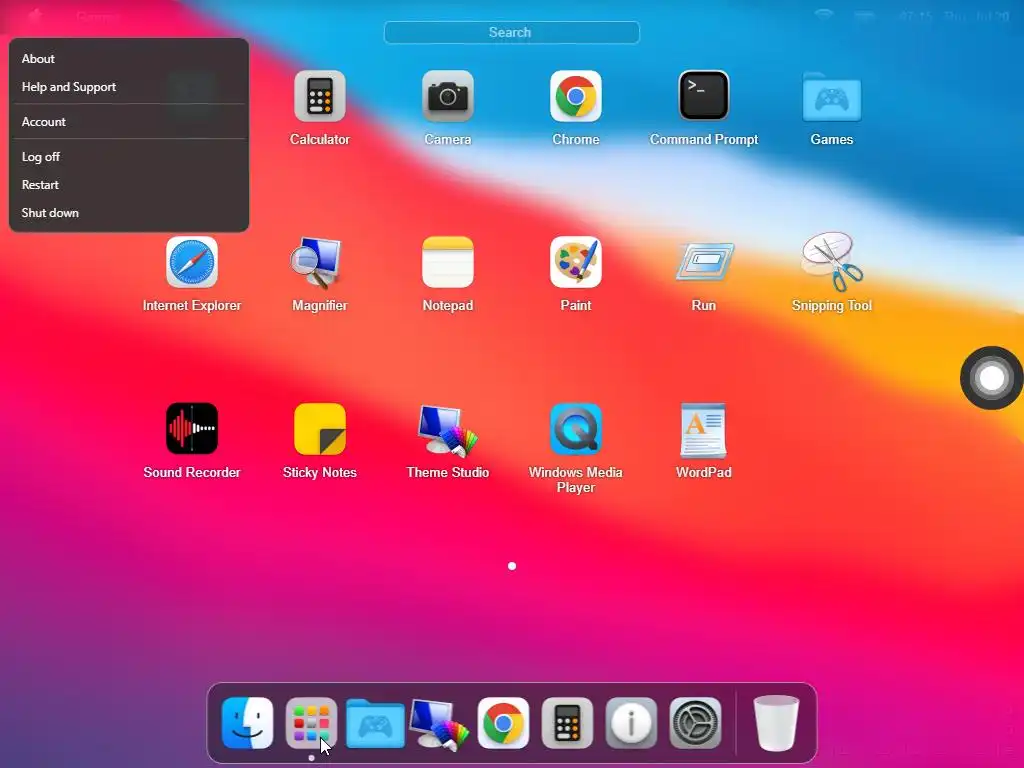The image size is (1024, 768).
Task: Click the info icon in the dock
Action: tap(631, 723)
